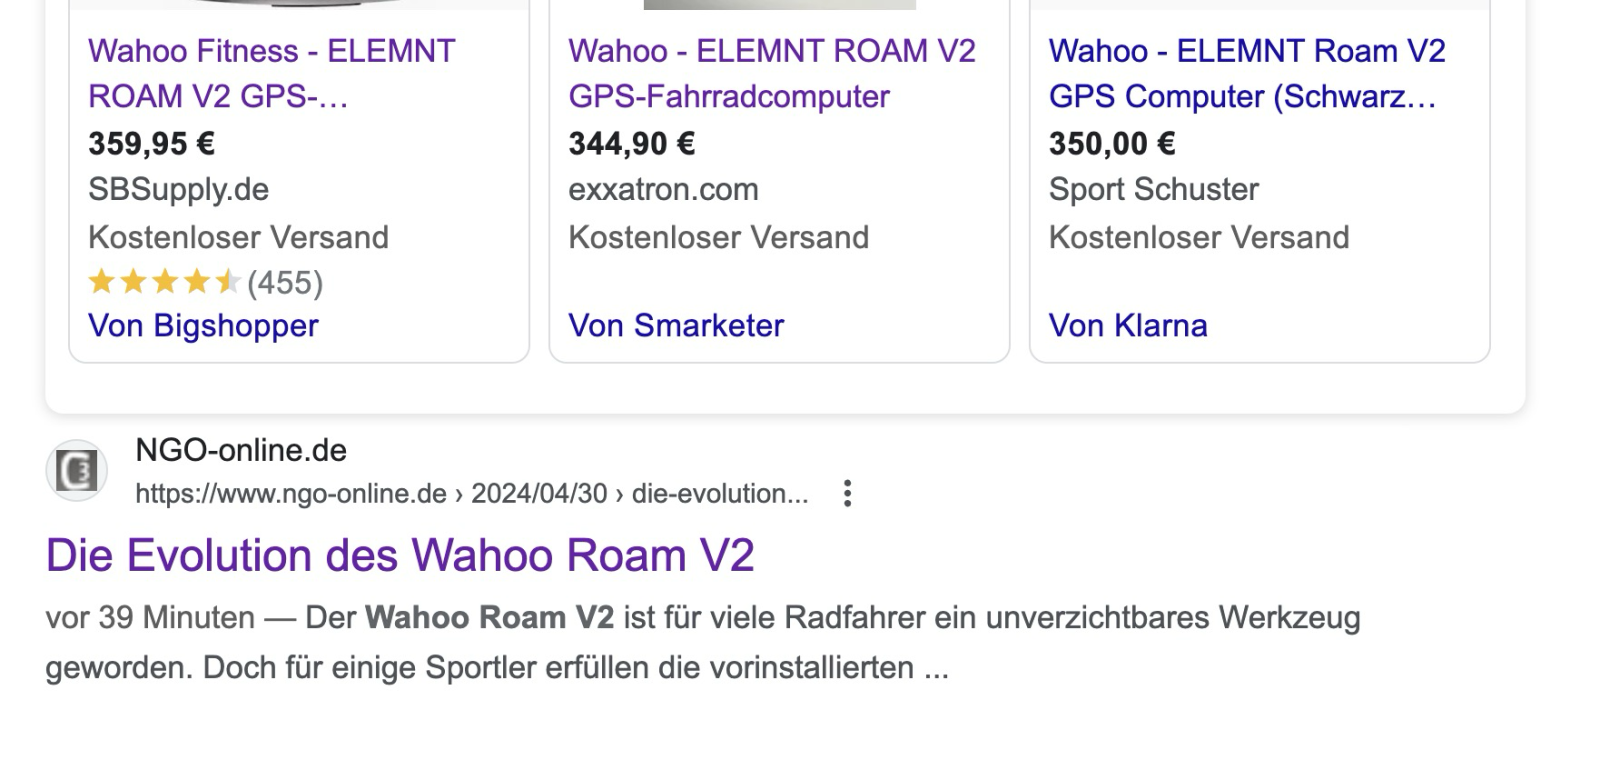
Task: Click the exxatron product image thumbnail
Action: pos(779,4)
